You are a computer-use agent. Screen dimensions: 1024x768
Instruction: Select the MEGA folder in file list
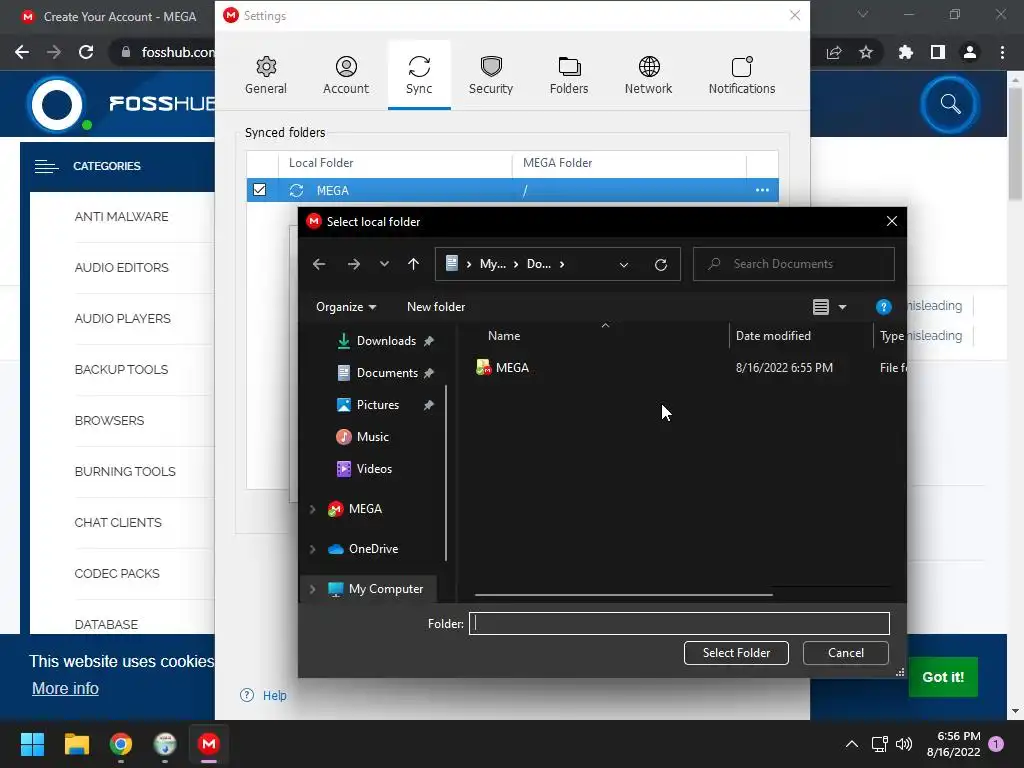[x=512, y=368]
